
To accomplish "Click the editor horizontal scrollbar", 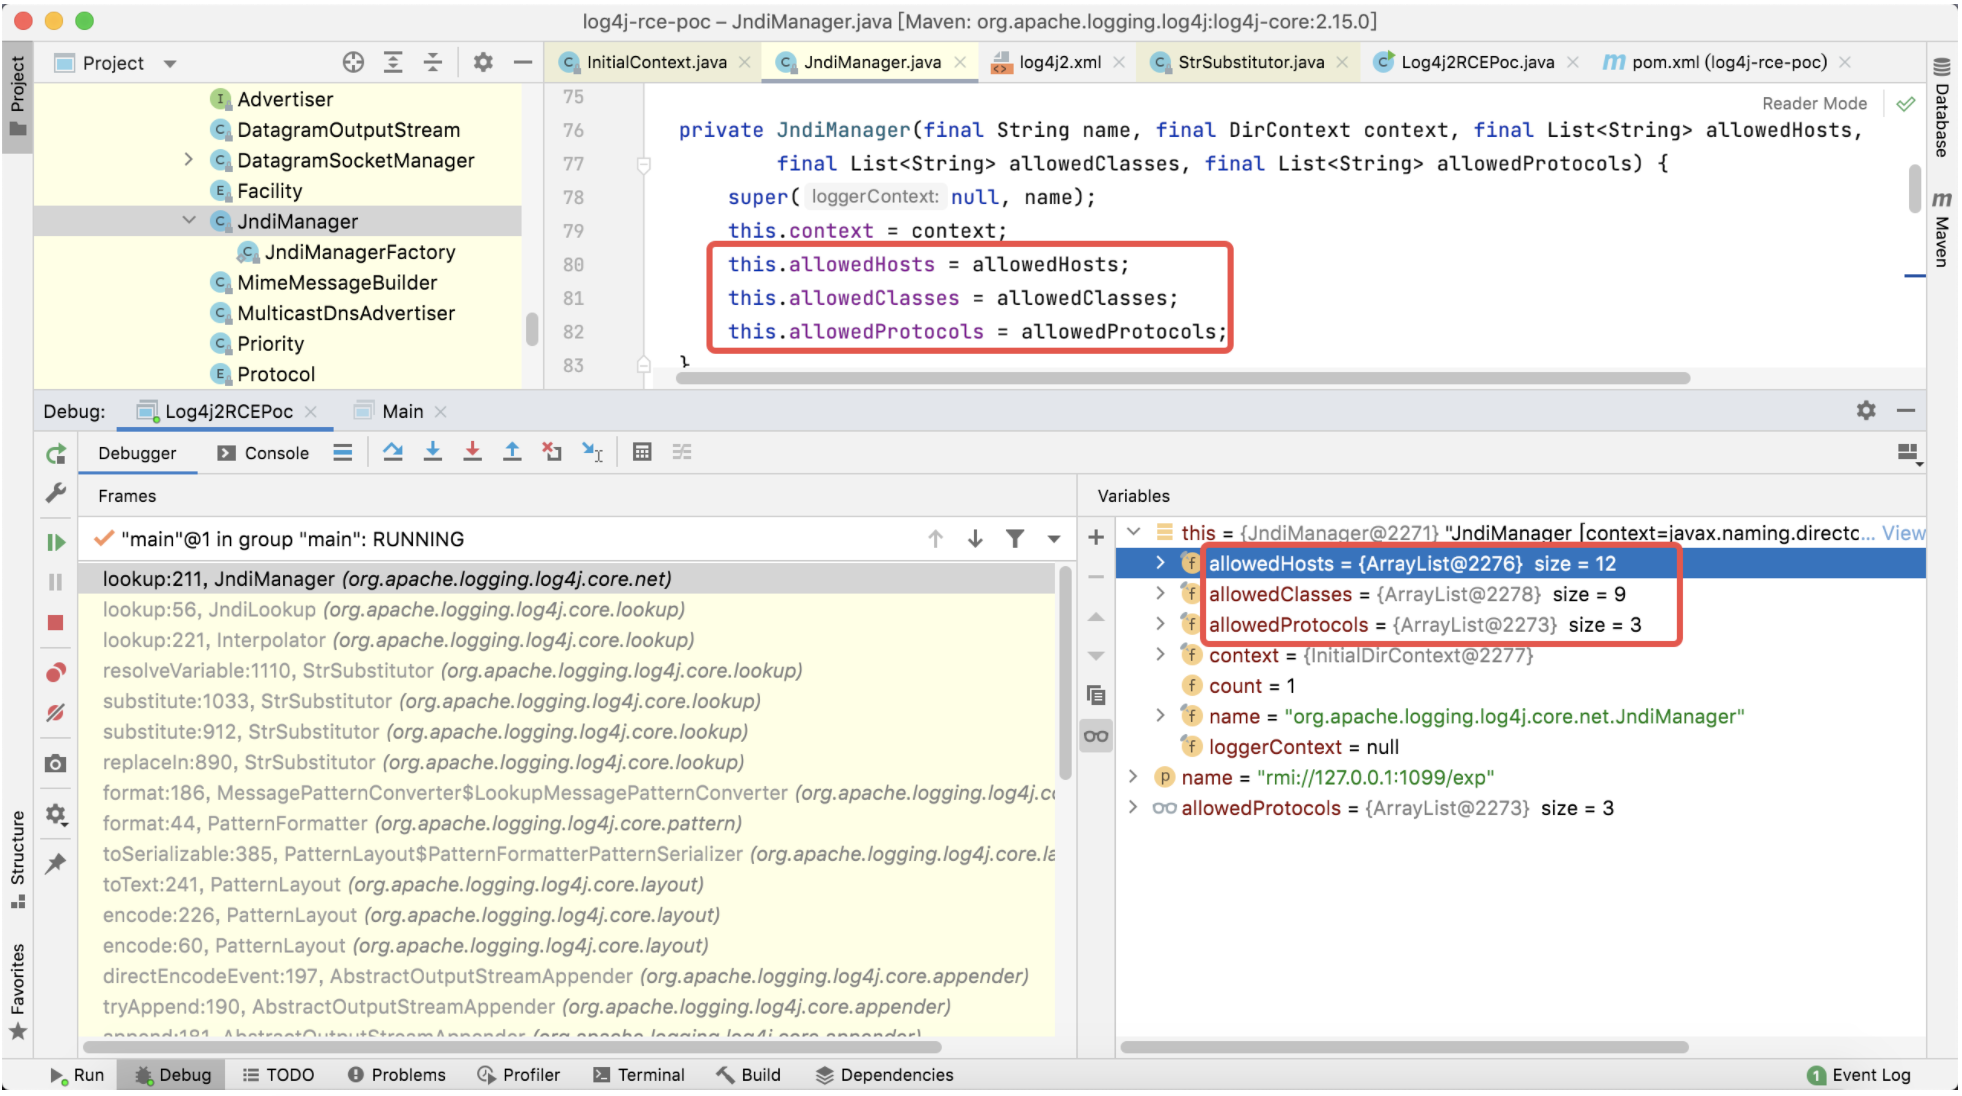I will (x=1183, y=379).
